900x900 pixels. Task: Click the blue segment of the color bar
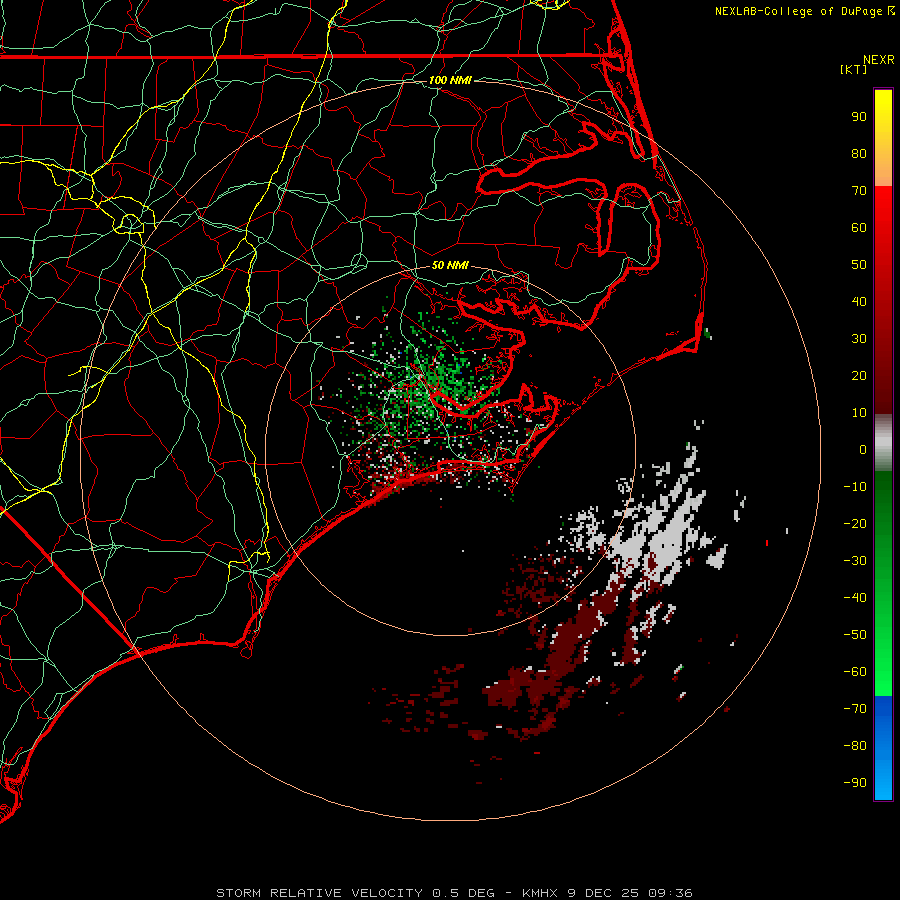point(883,748)
